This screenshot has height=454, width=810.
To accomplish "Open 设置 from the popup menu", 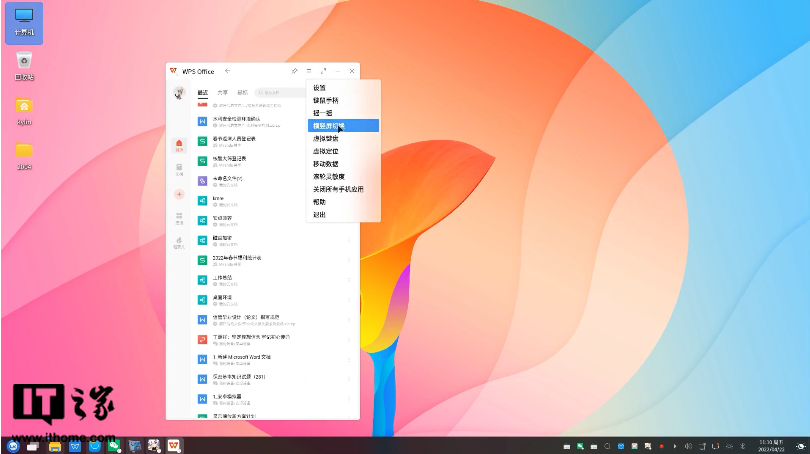I will (x=344, y=88).
